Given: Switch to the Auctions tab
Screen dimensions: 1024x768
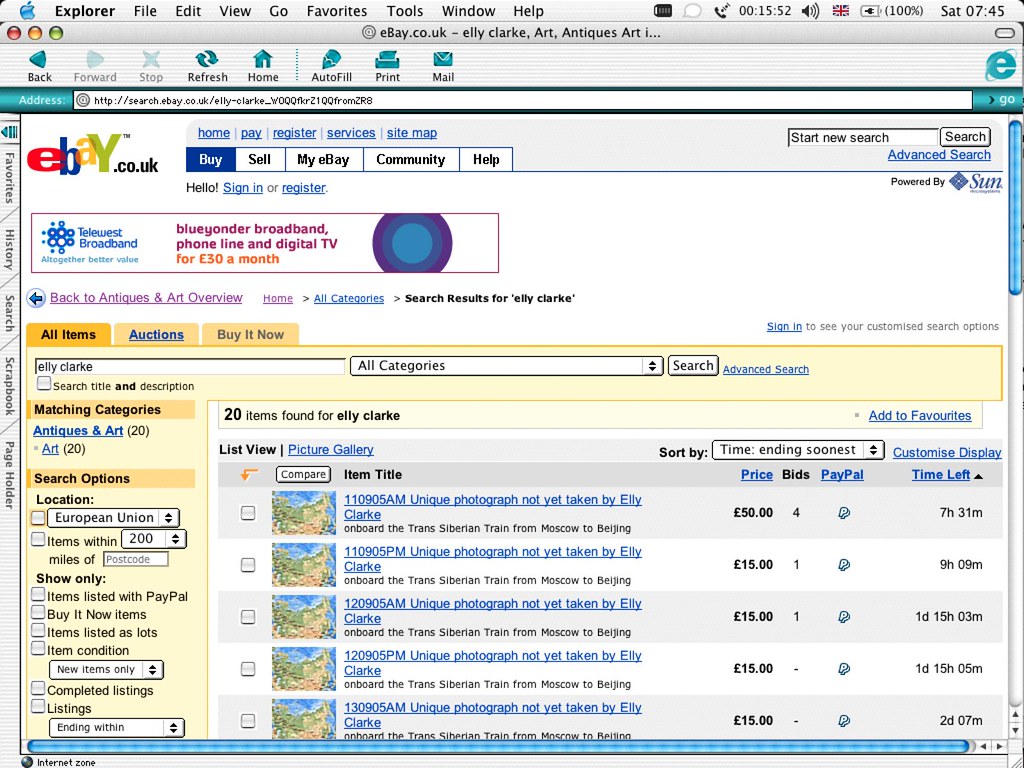Looking at the screenshot, I should [x=156, y=334].
